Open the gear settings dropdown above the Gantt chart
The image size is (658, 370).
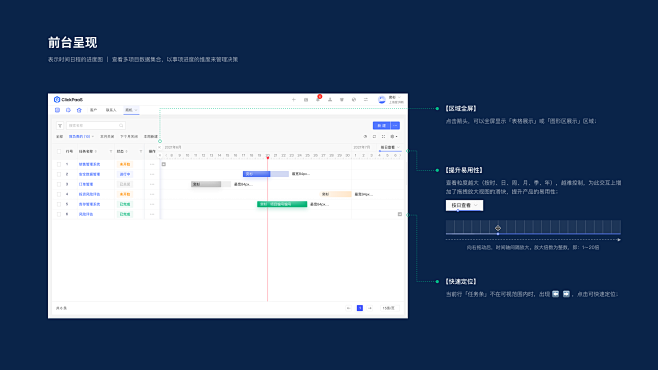click(394, 136)
